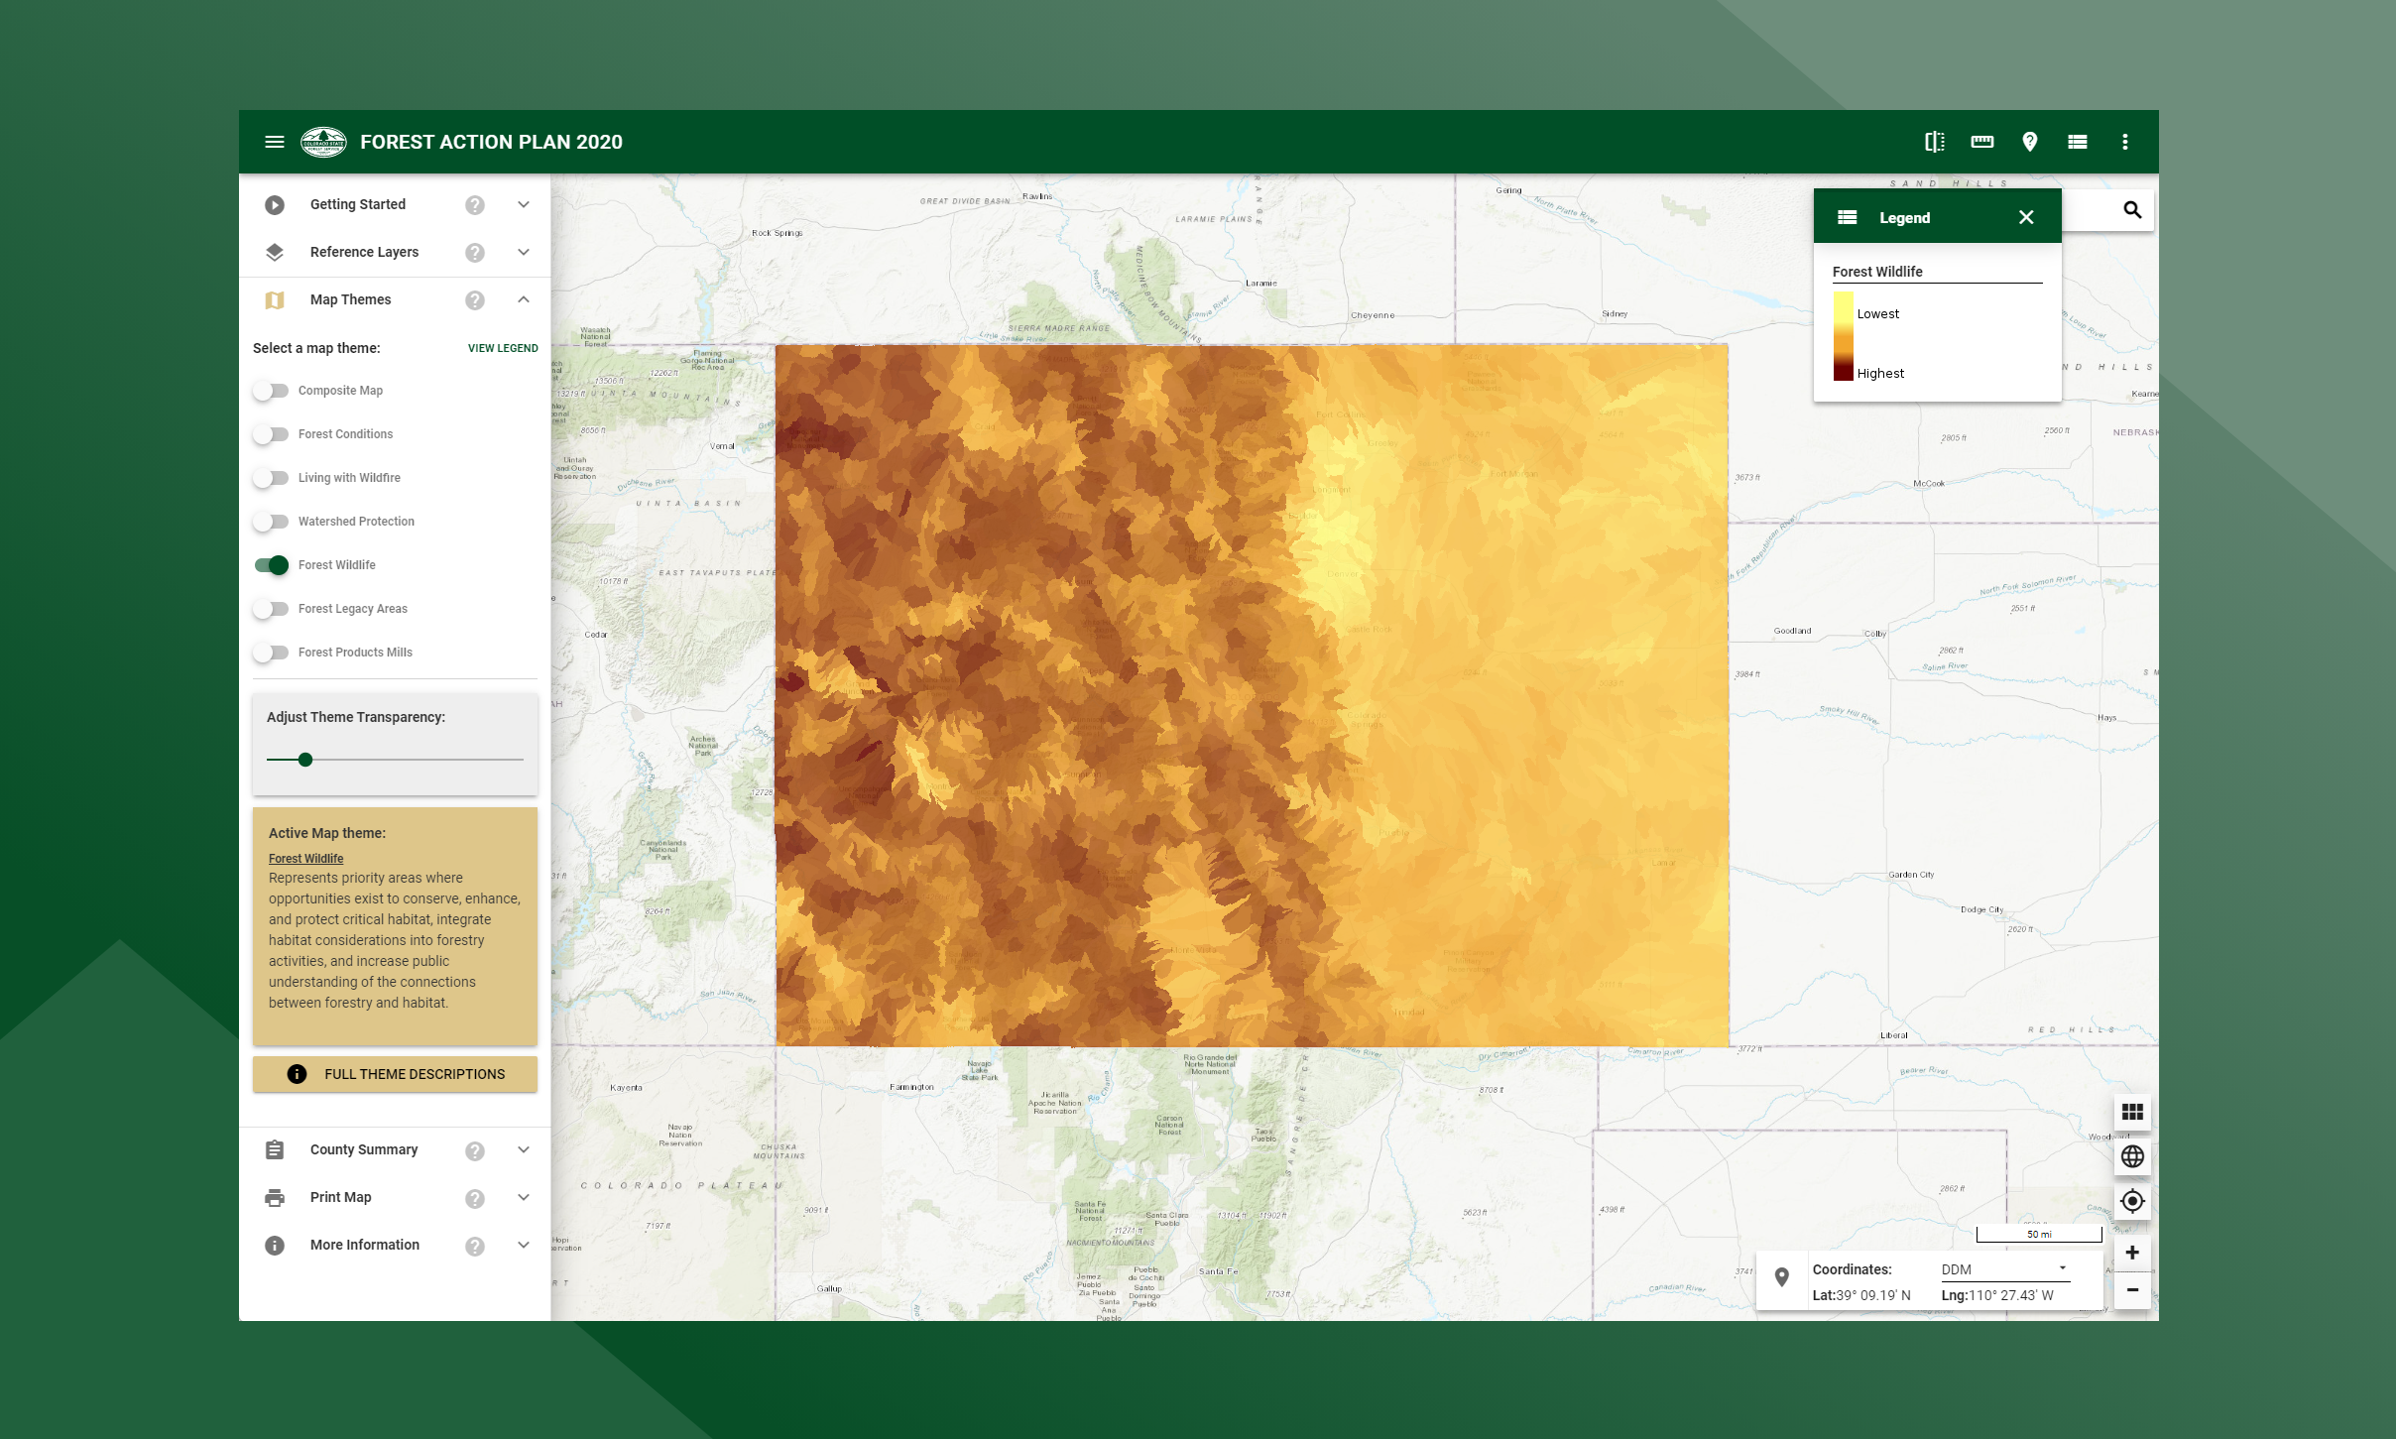Image resolution: width=2396 pixels, height=1439 pixels.
Task: Click the Getting Started play icon
Action: [x=275, y=205]
